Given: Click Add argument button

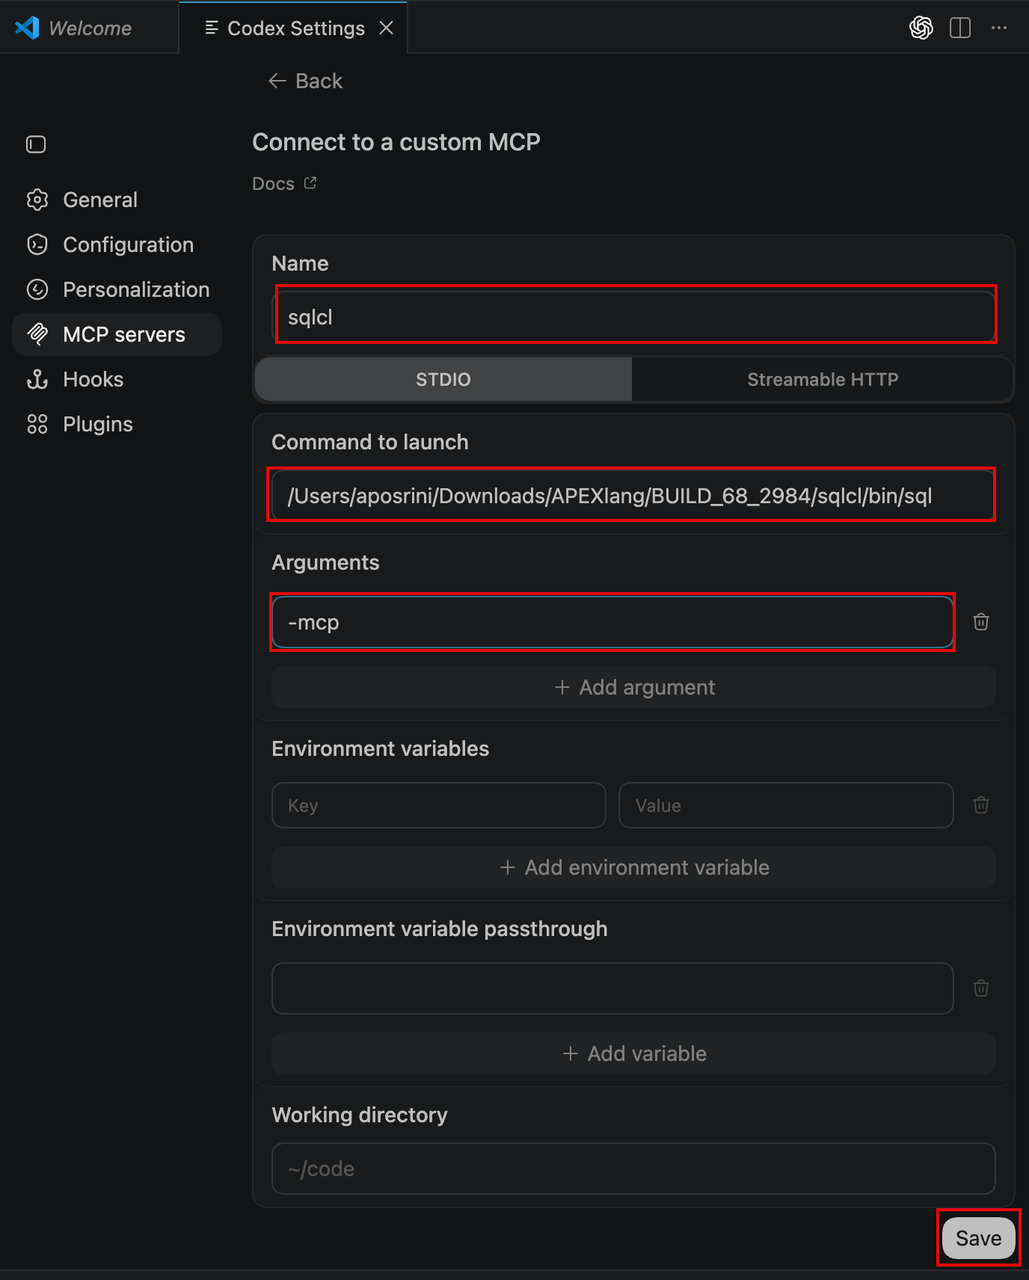Looking at the screenshot, I should pyautogui.click(x=634, y=687).
